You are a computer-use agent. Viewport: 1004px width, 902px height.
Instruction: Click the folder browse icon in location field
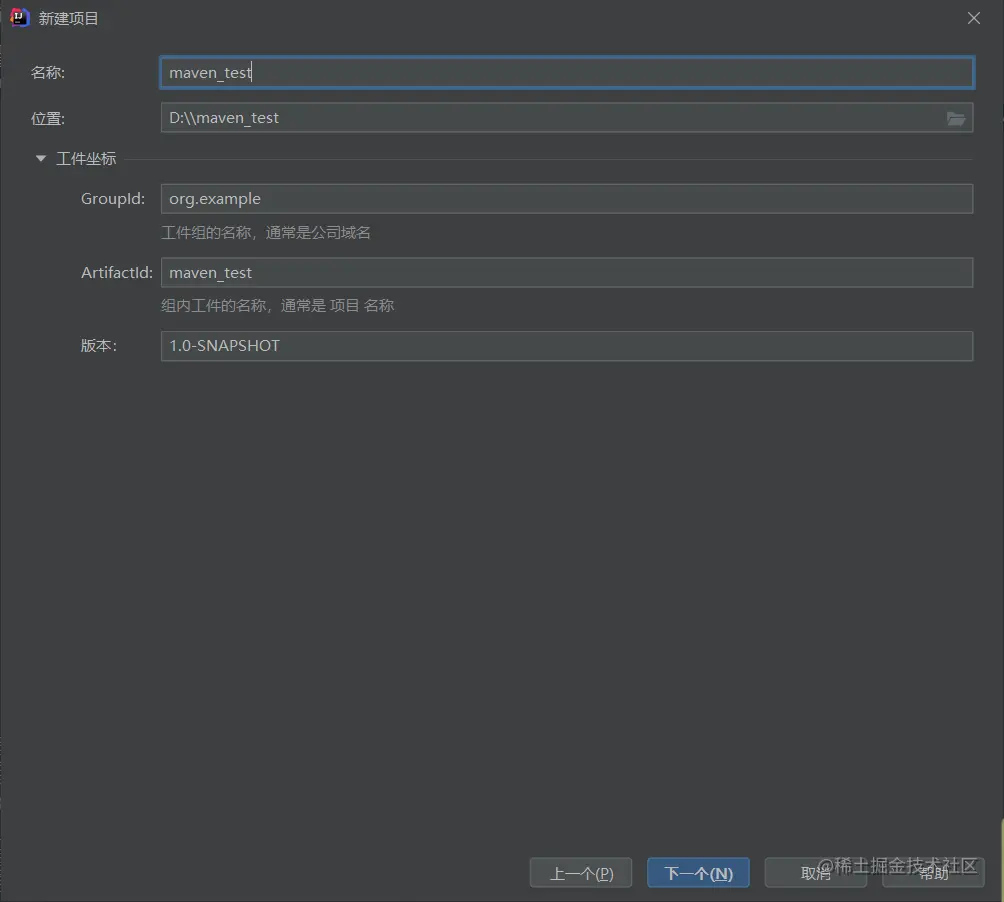coord(955,118)
